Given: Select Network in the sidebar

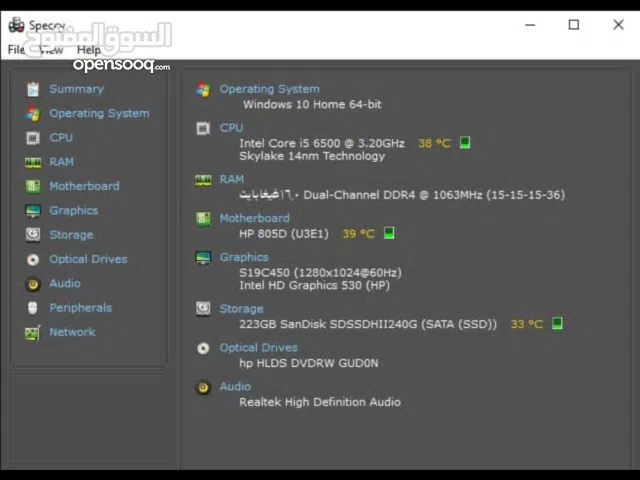Looking at the screenshot, I should coord(72,332).
